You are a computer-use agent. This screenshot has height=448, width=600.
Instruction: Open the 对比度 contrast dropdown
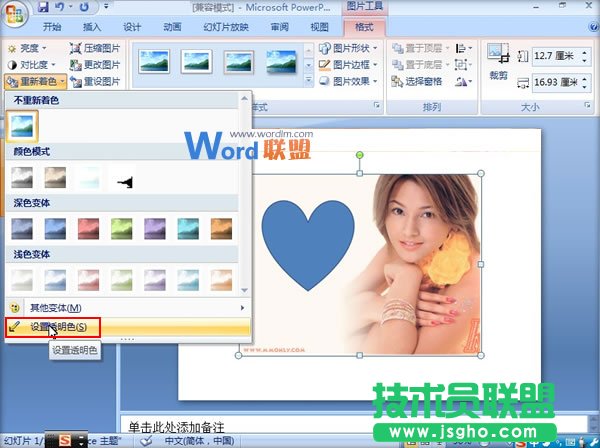point(32,65)
